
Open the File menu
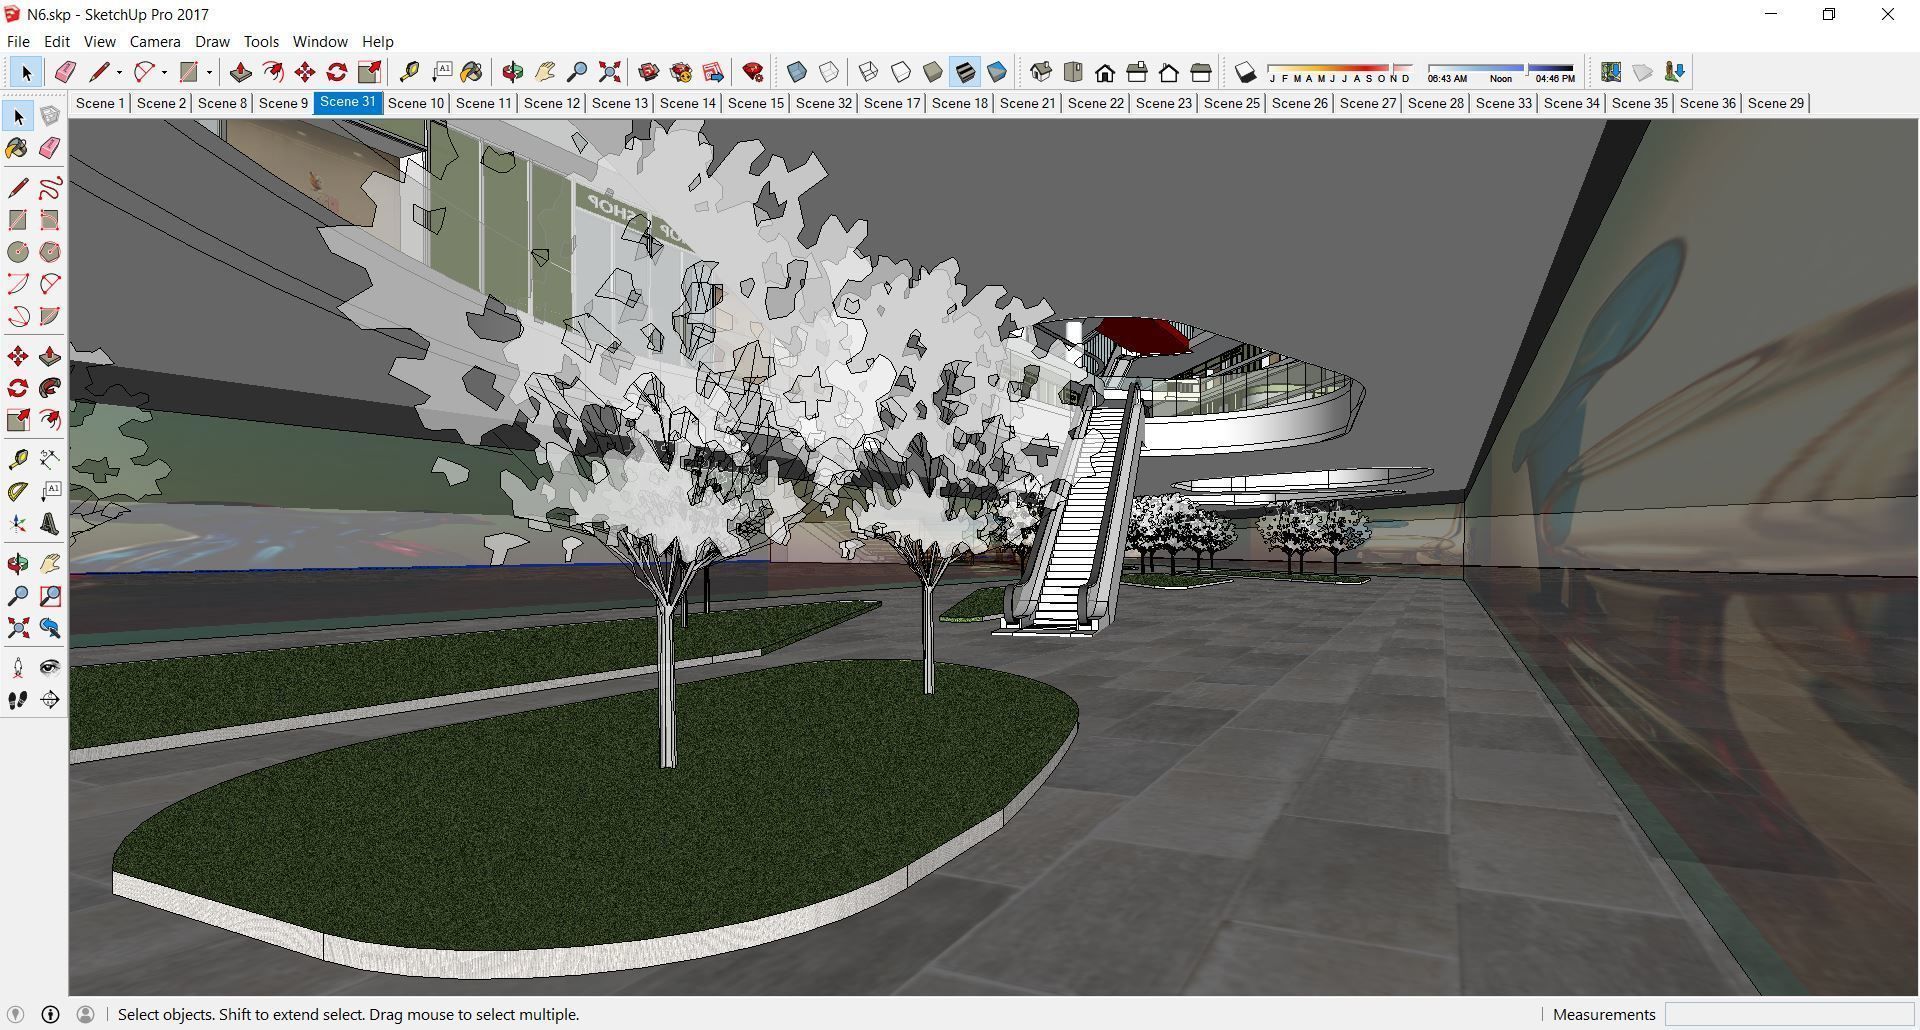tap(18, 42)
